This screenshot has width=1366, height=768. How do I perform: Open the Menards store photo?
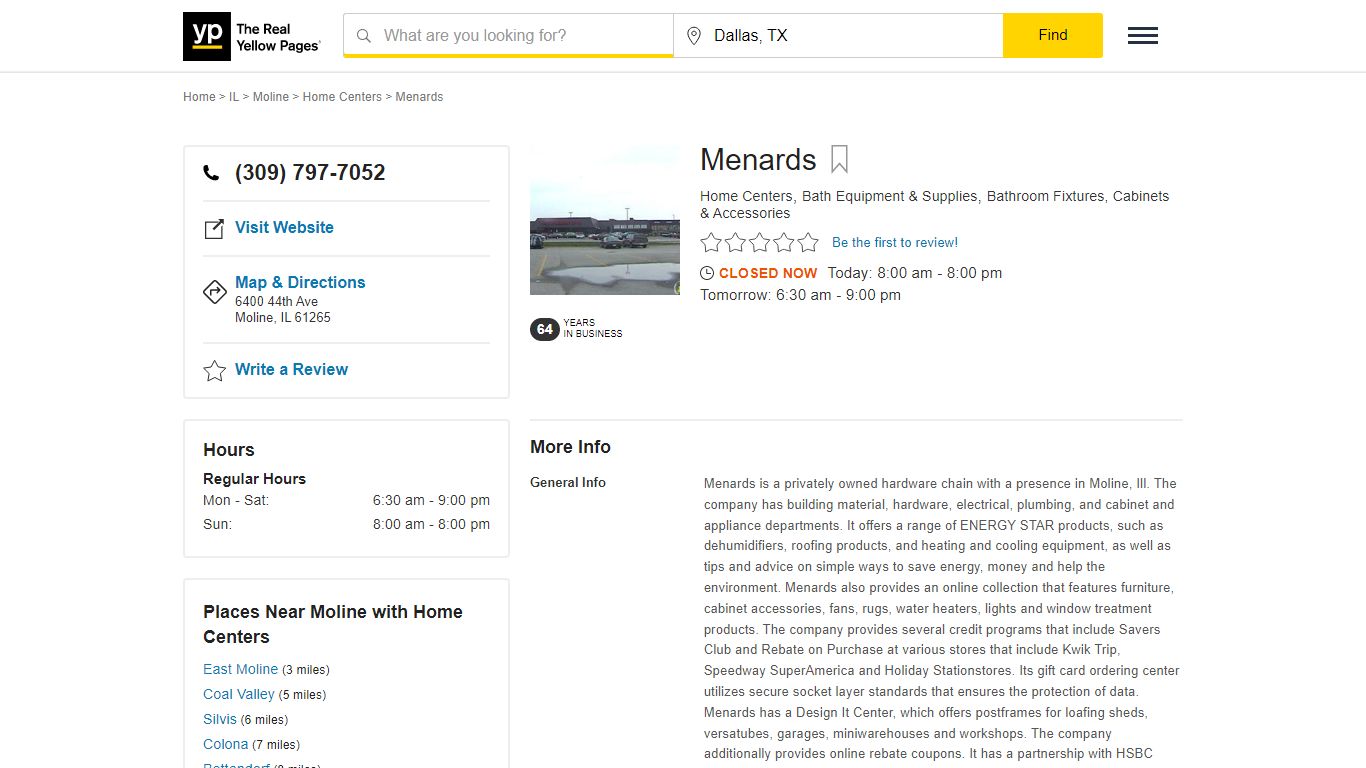pos(605,220)
